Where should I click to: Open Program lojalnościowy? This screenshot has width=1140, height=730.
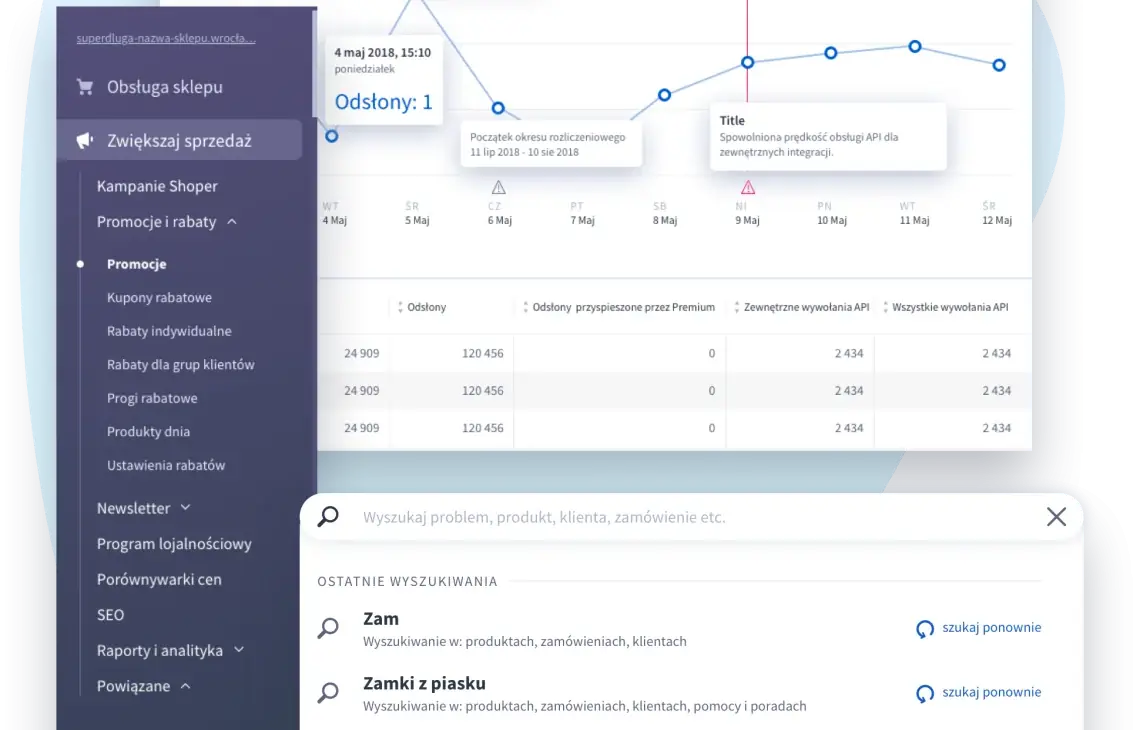coord(174,544)
